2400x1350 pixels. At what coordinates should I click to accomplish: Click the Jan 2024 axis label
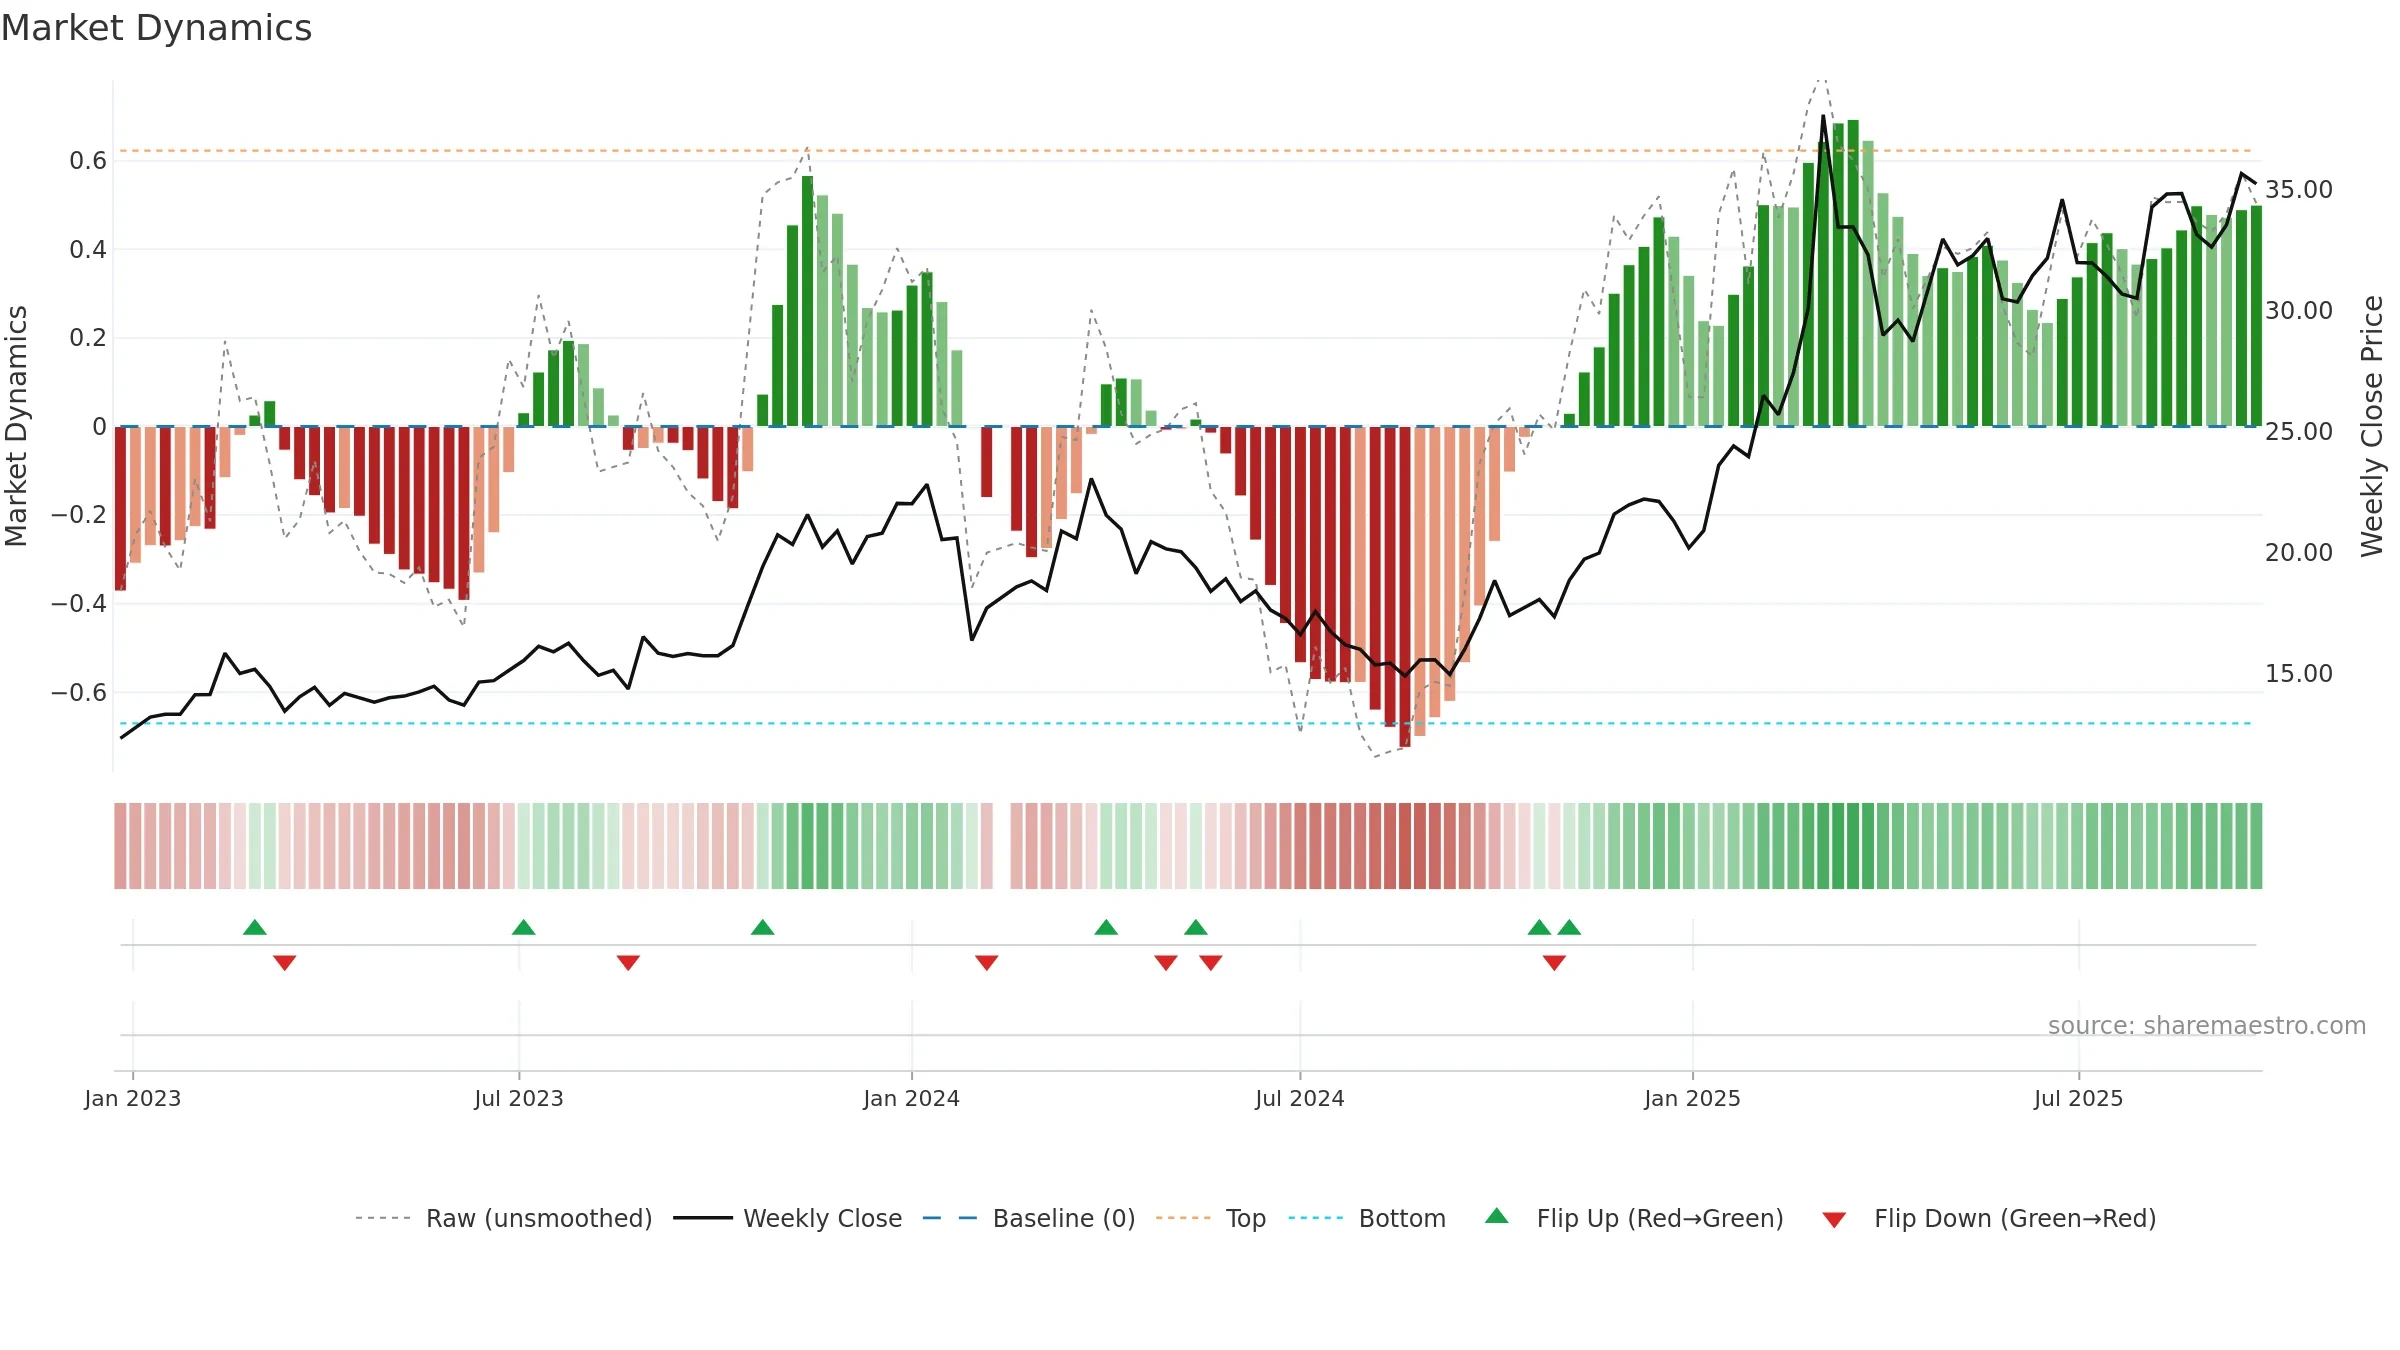[912, 1098]
